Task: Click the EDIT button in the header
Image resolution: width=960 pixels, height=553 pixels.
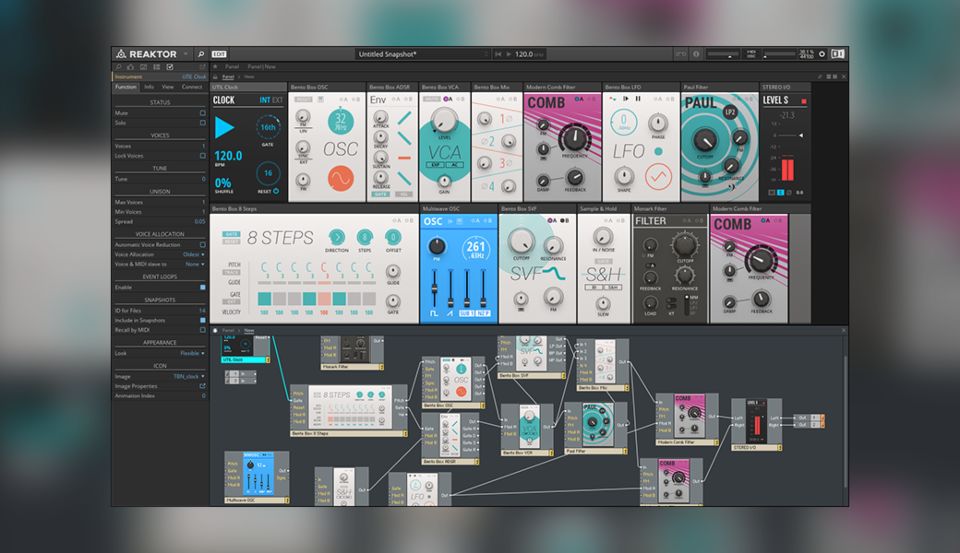Action: click(219, 54)
